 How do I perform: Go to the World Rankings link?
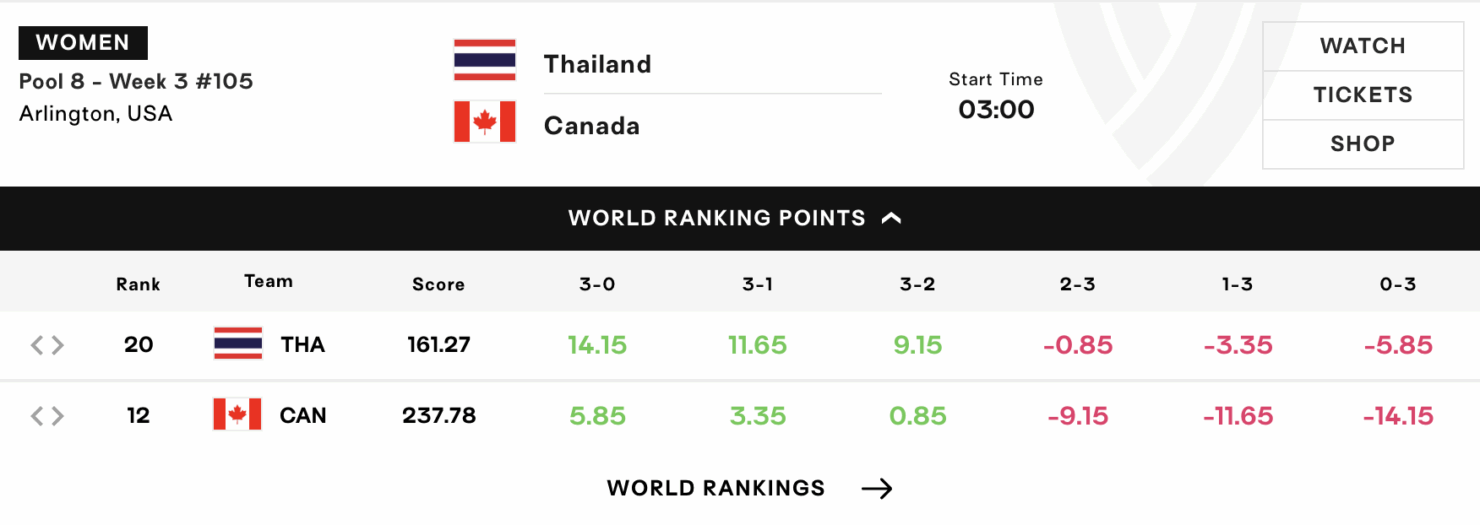[716, 488]
